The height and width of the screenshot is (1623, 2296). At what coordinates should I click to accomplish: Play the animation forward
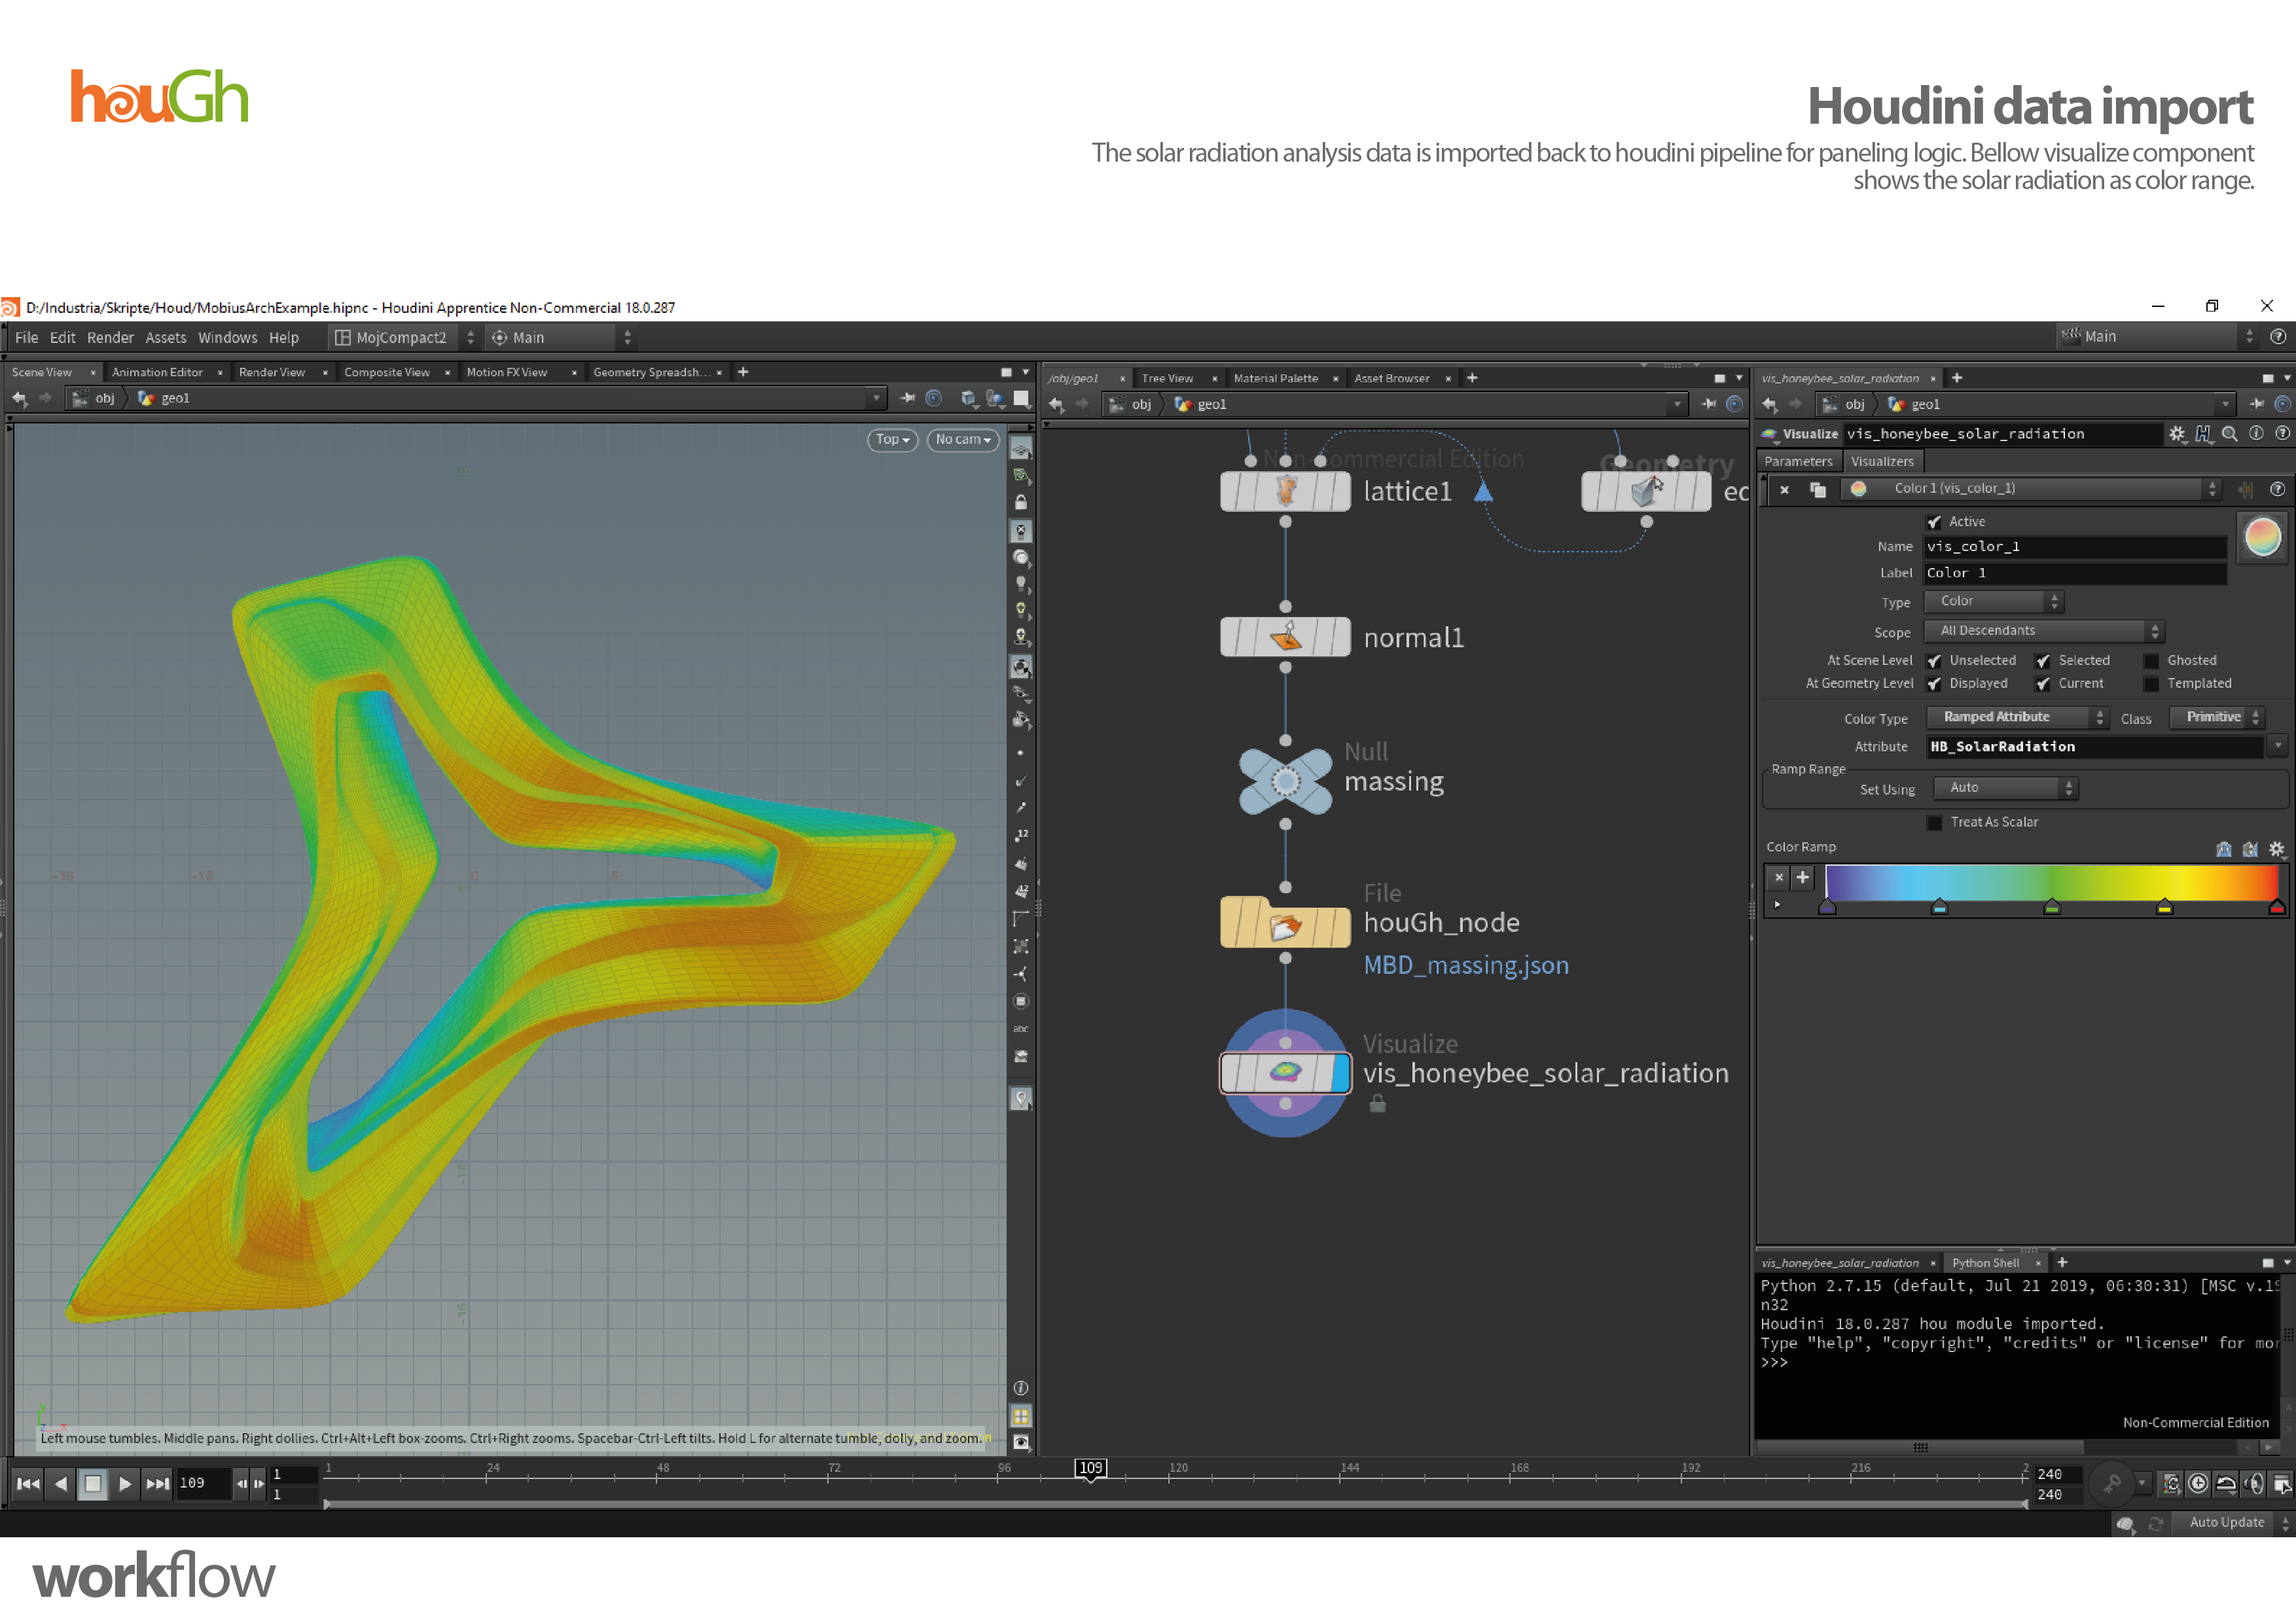pos(125,1483)
